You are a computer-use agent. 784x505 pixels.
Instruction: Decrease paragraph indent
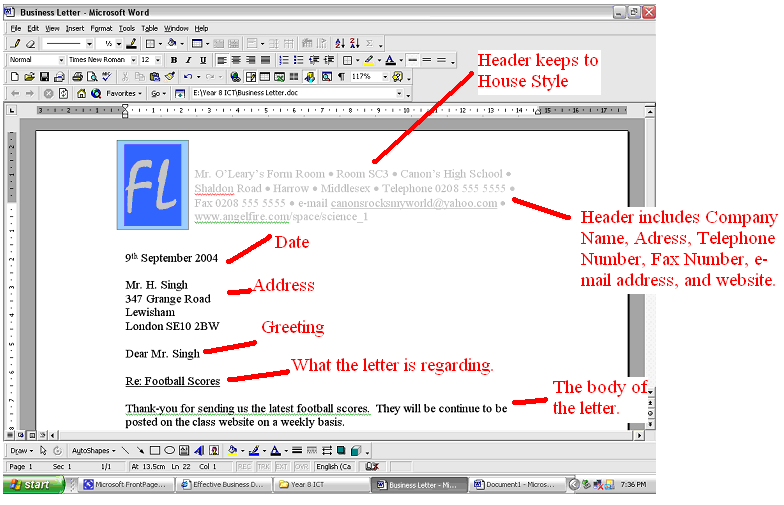point(314,60)
